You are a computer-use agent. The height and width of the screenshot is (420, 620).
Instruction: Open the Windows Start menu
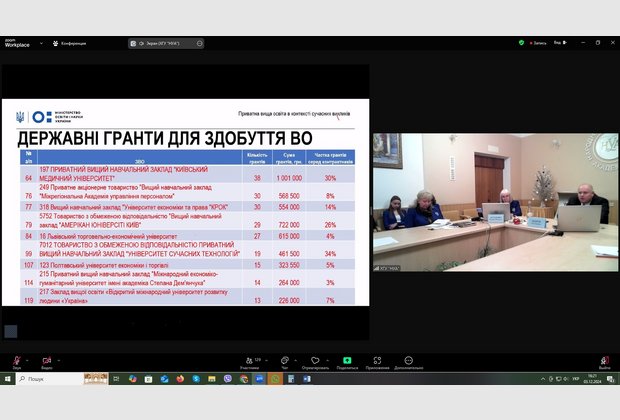tap(7, 379)
